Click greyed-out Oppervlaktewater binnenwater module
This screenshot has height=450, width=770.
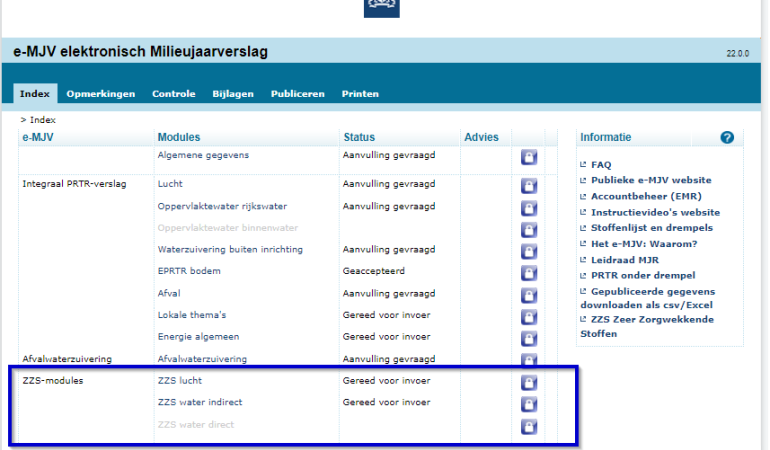[x=228, y=228]
